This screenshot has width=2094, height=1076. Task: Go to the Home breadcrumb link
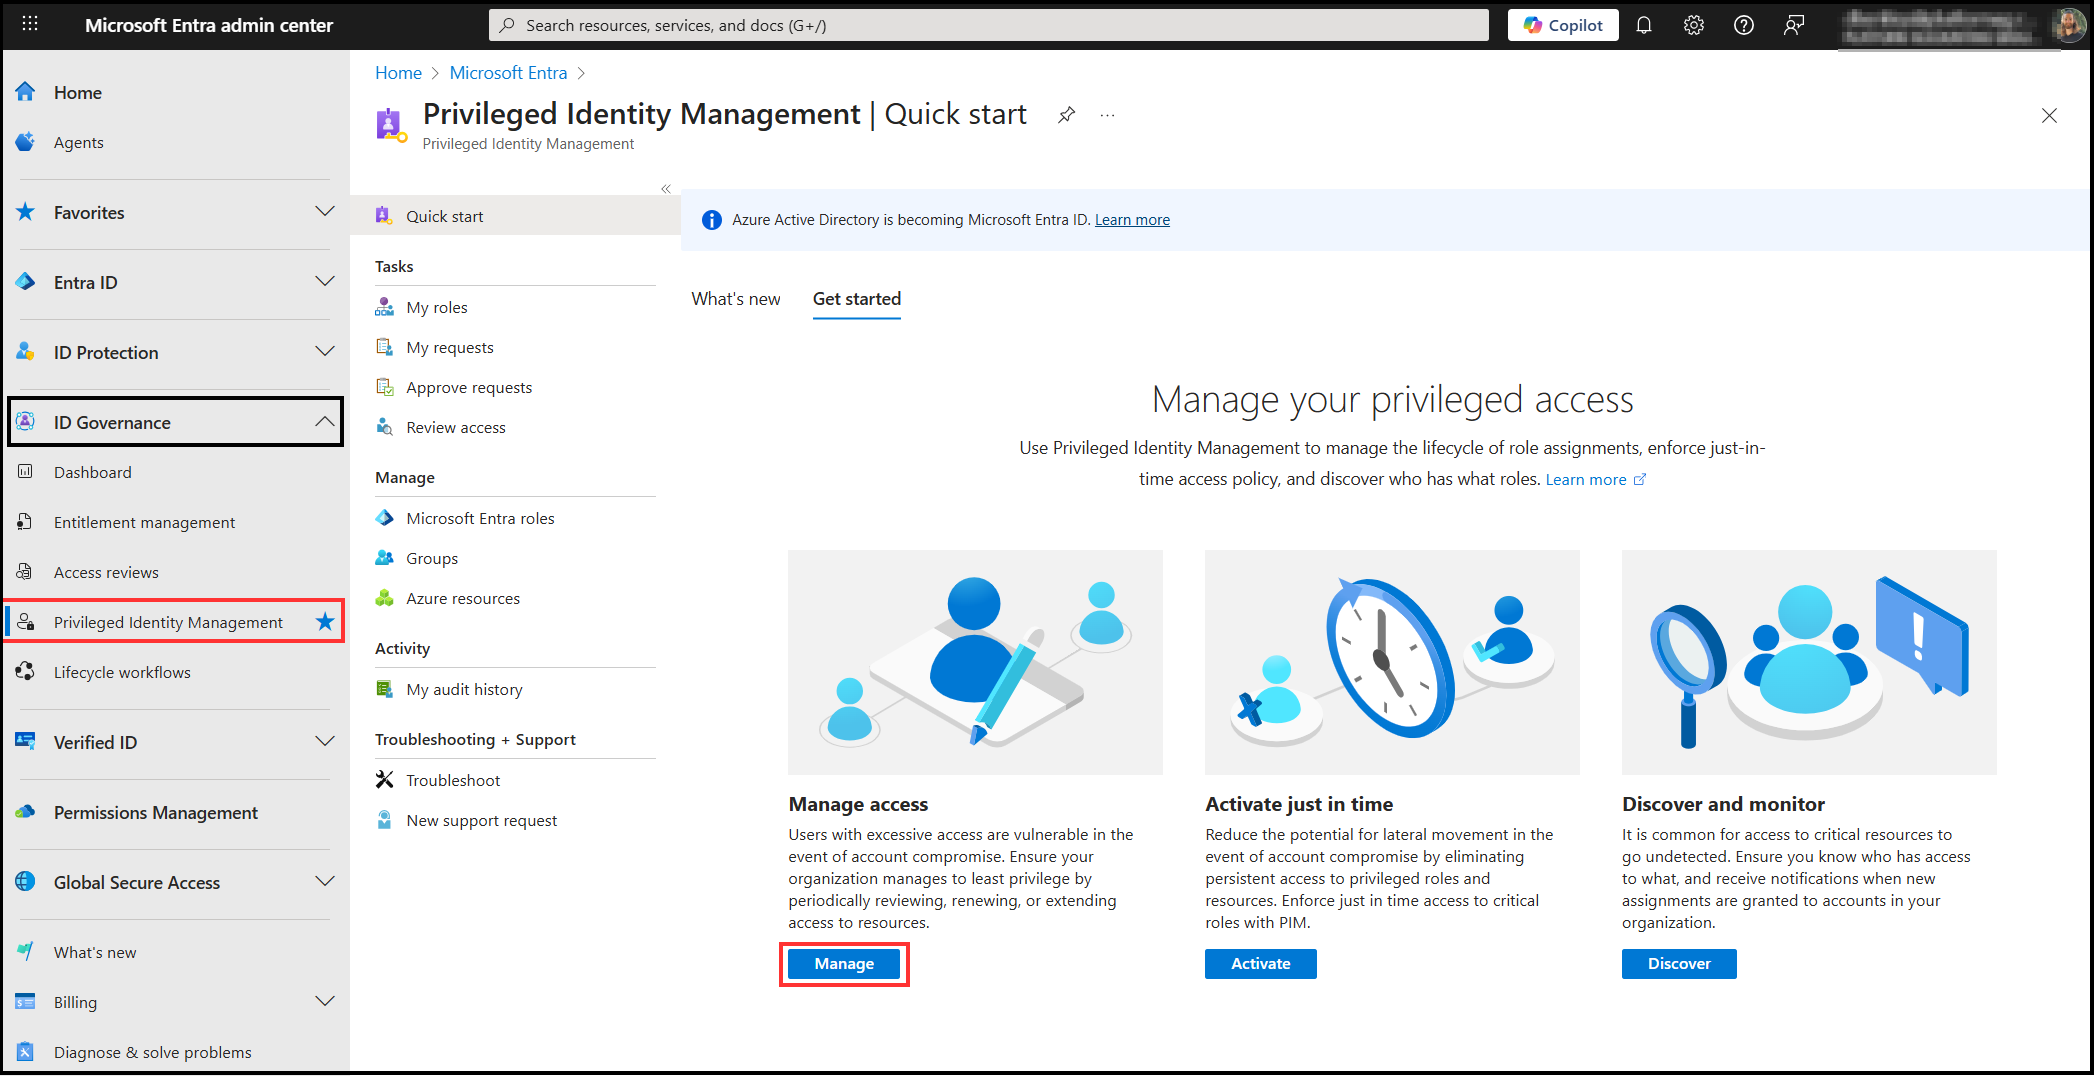point(398,73)
